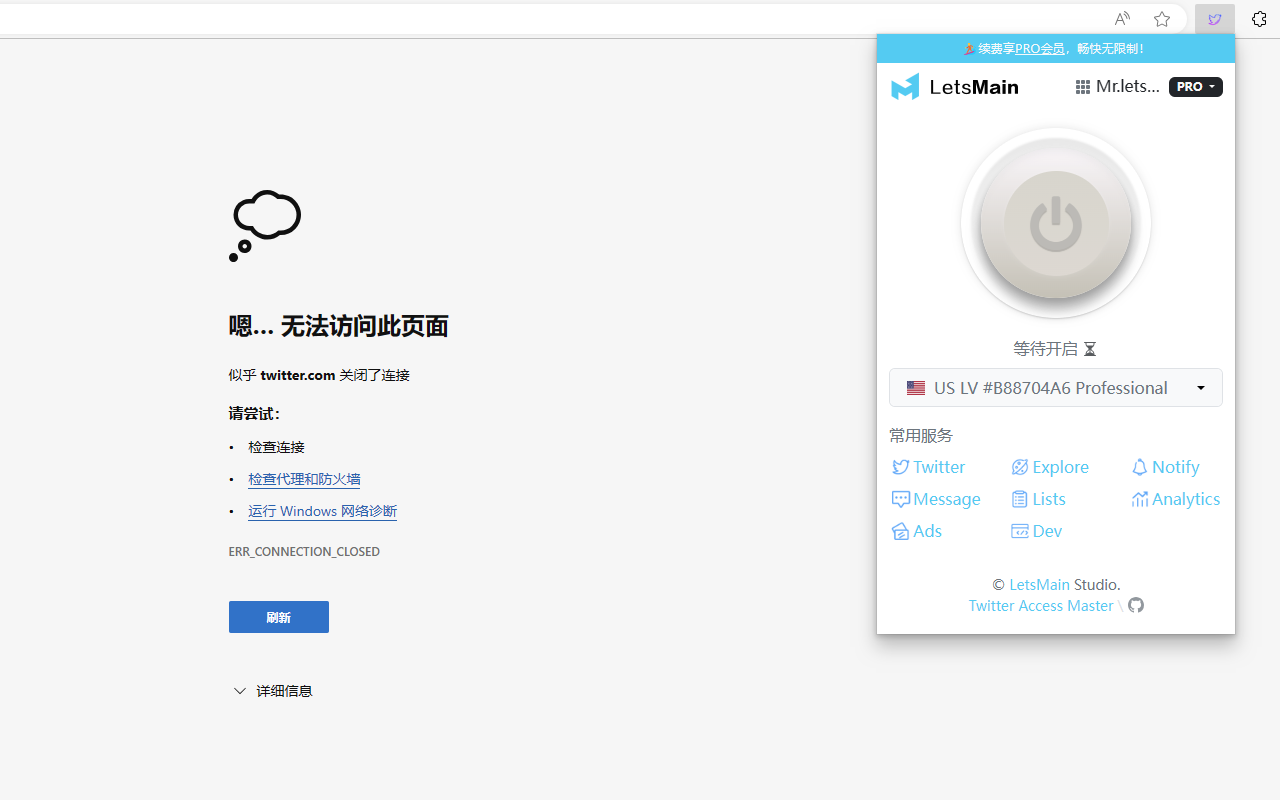Click the PRO会员 renewal link in the banner

[1040, 48]
